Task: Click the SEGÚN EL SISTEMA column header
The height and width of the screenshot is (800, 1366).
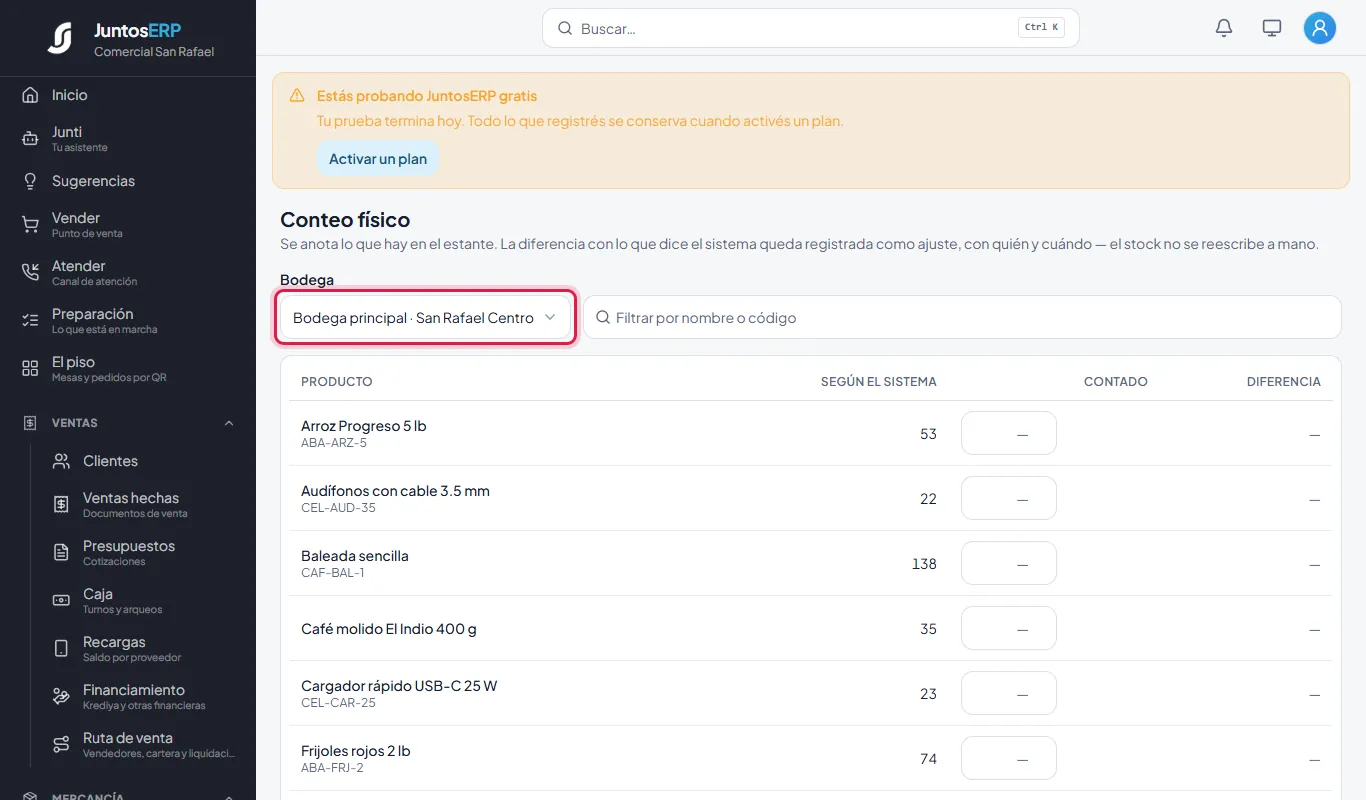Action: tap(878, 382)
